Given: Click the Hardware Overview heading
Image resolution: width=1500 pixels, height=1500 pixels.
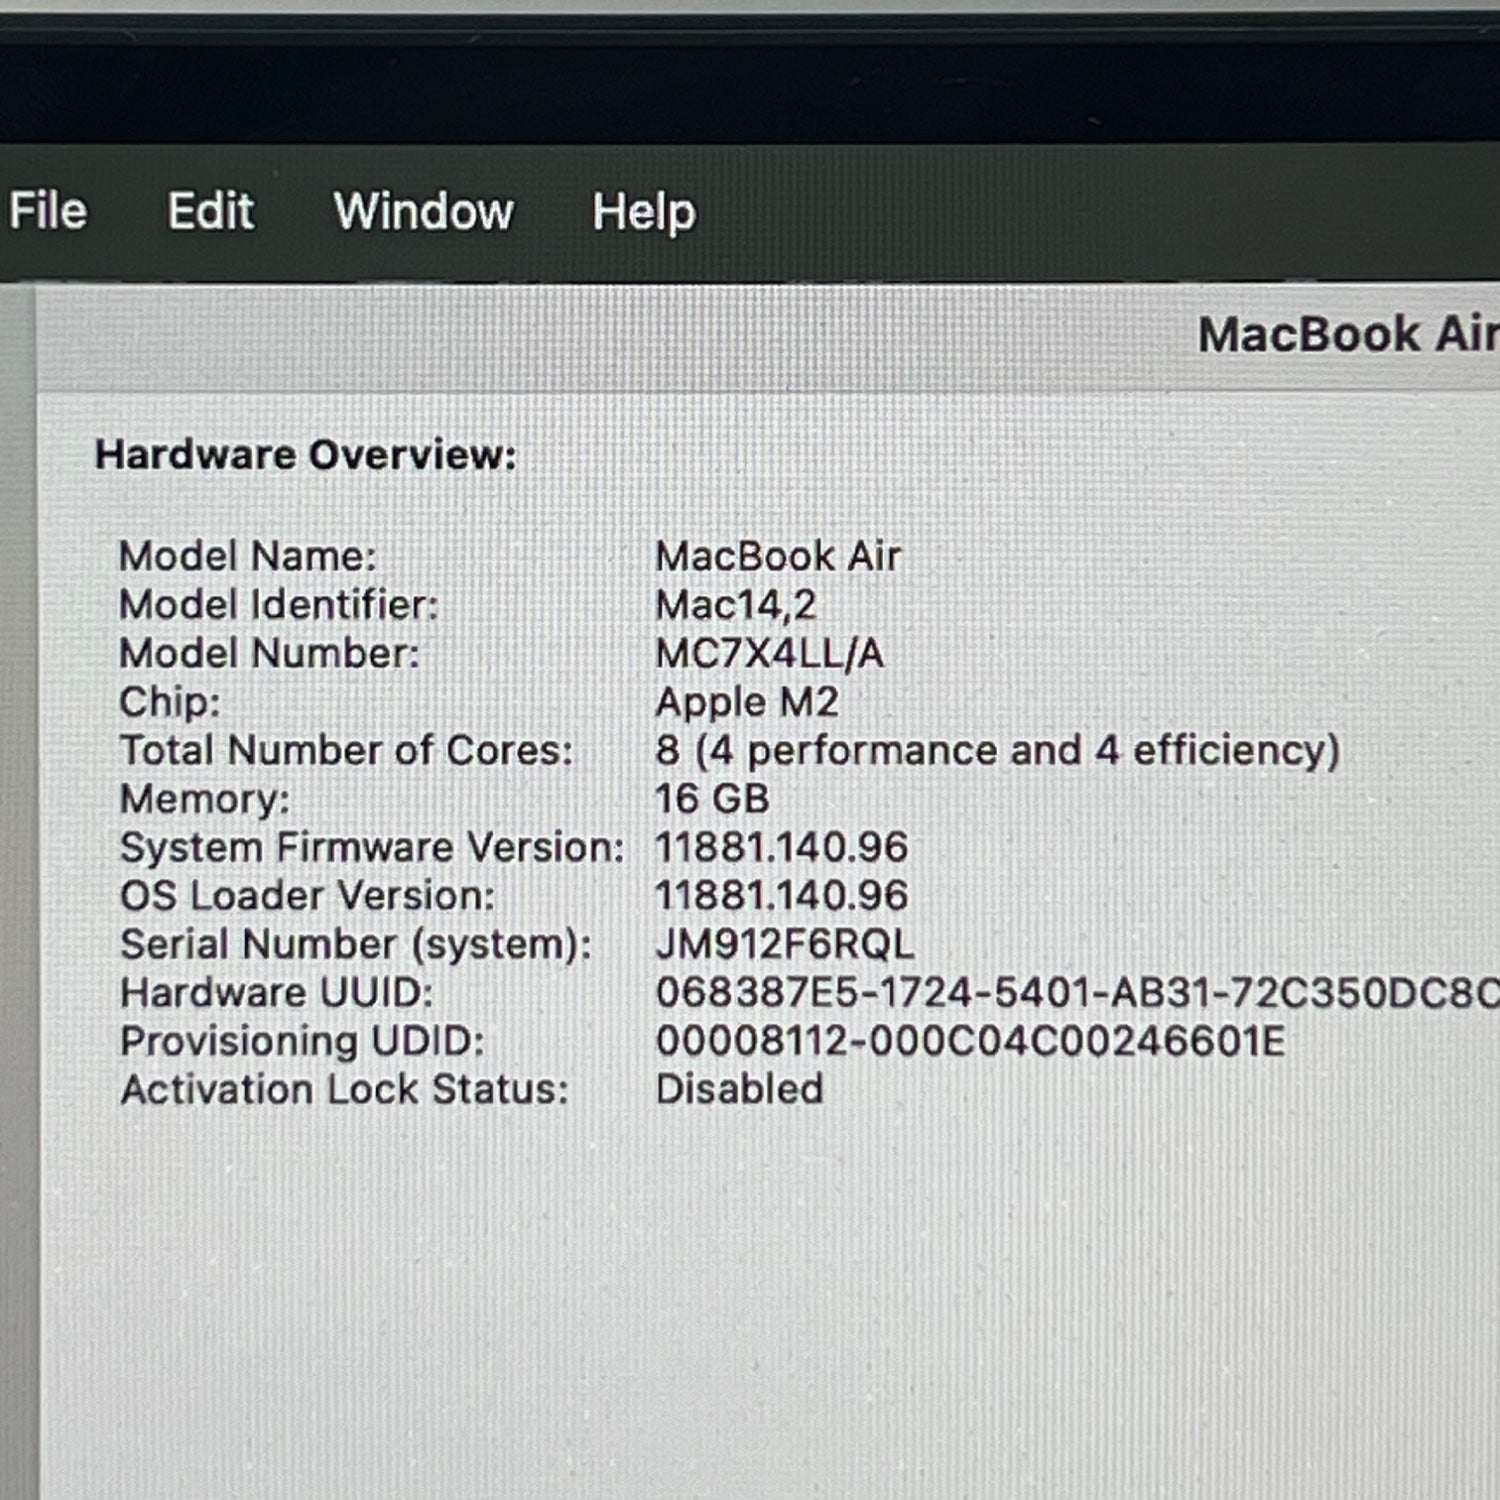Looking at the screenshot, I should click(x=306, y=456).
